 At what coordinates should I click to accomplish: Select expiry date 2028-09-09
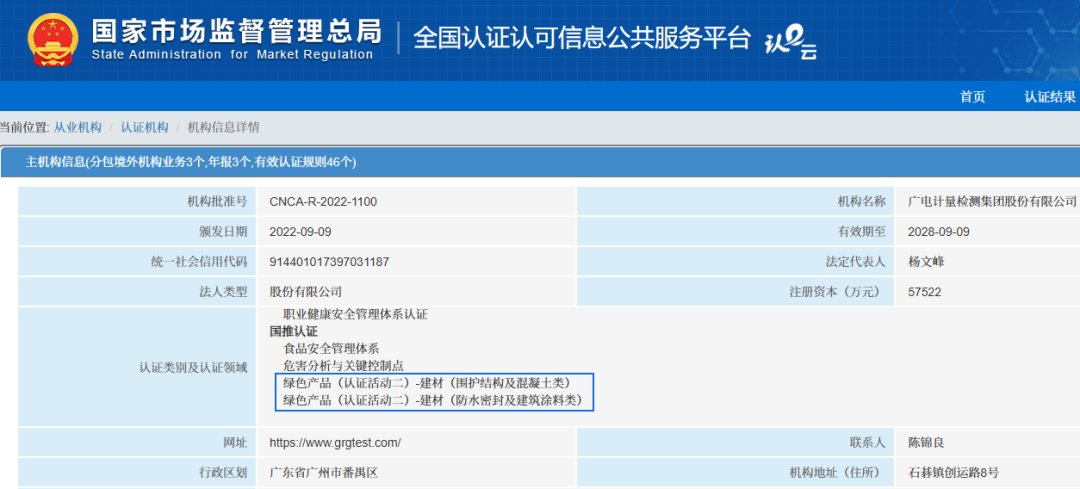939,231
